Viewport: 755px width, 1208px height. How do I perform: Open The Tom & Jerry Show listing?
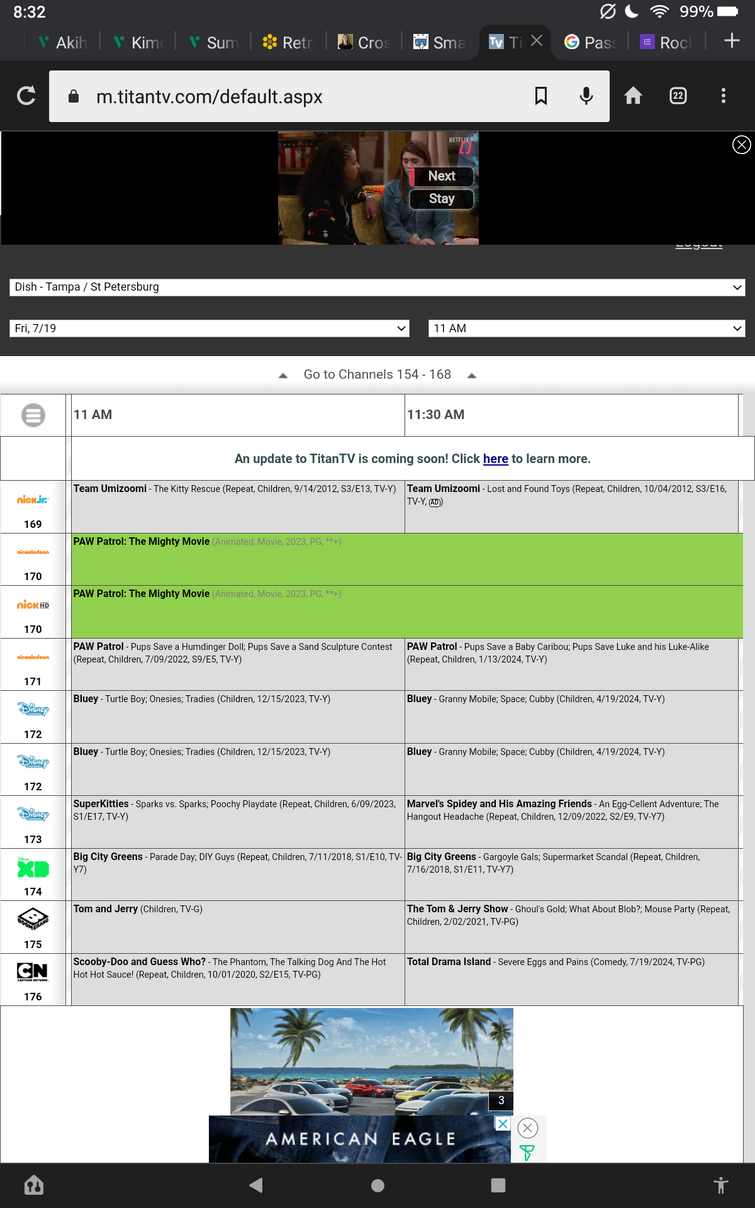pos(573,926)
